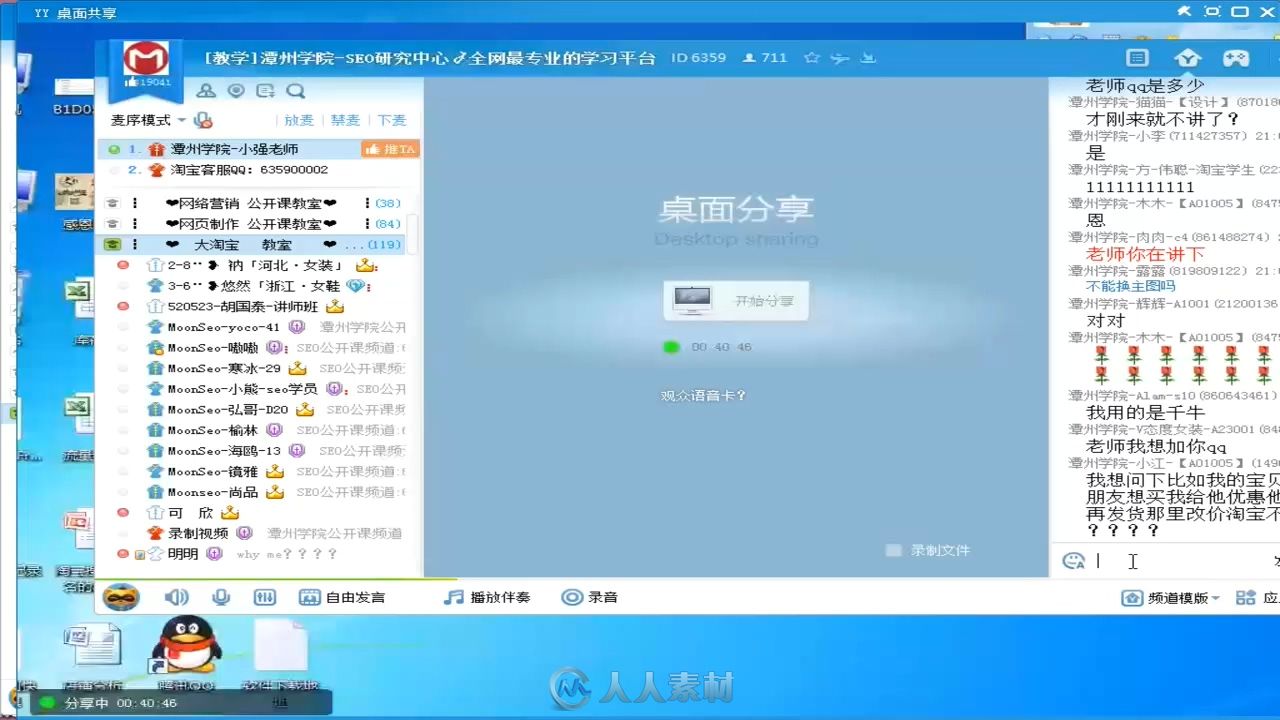Open the list panel icon in the top-right toolbar
The image size is (1280, 720).
pyautogui.click(x=1137, y=58)
